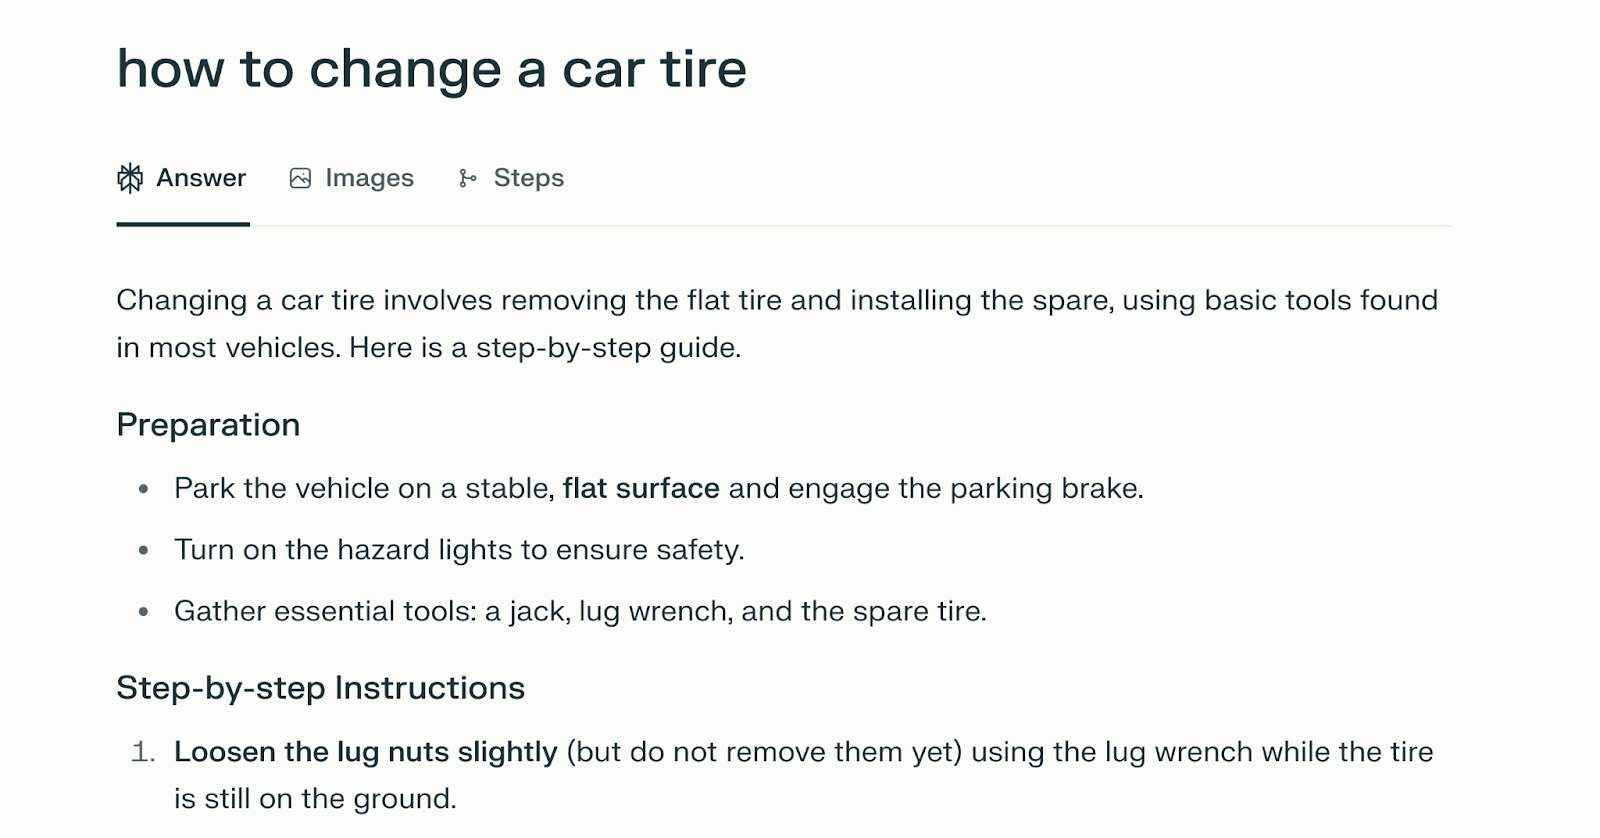Screen dimensions: 1600x838
Task: Select the Answer tab
Action: tap(183, 177)
